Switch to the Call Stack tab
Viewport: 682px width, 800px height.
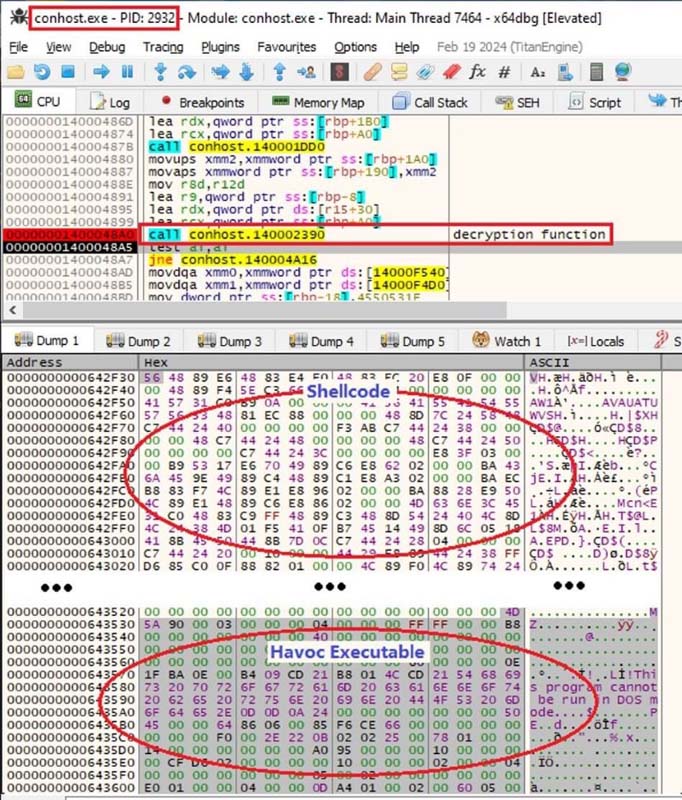point(430,102)
